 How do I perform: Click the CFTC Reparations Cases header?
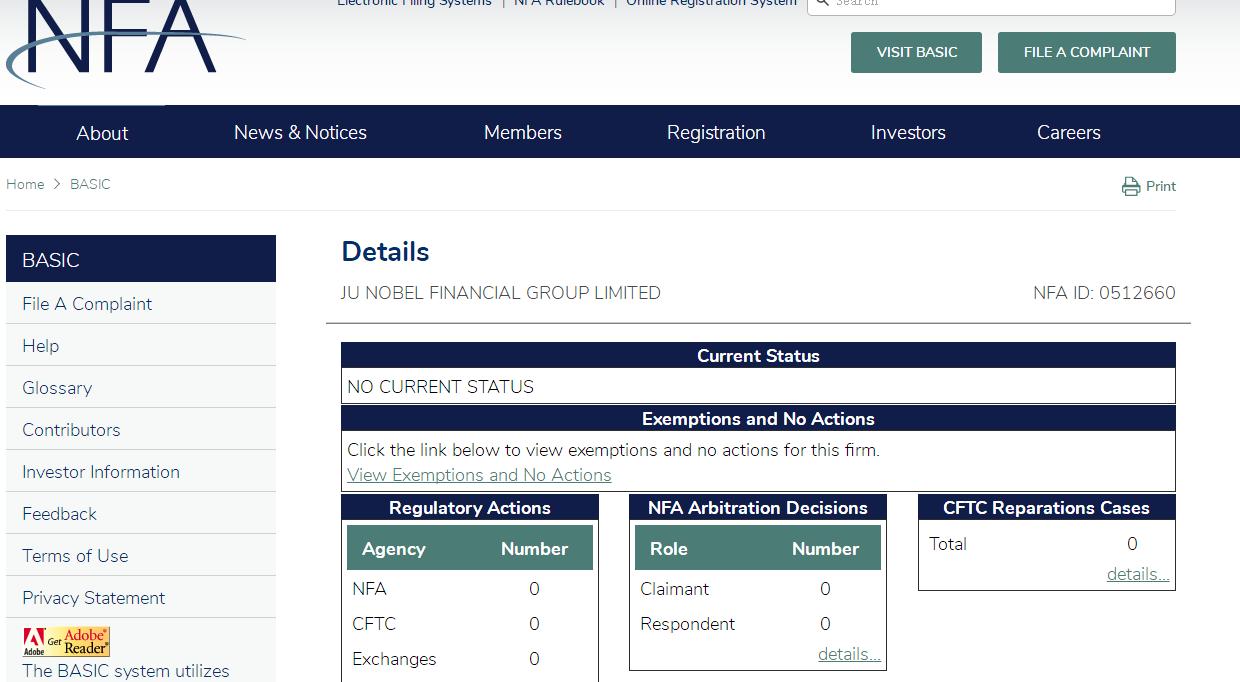tap(1047, 507)
